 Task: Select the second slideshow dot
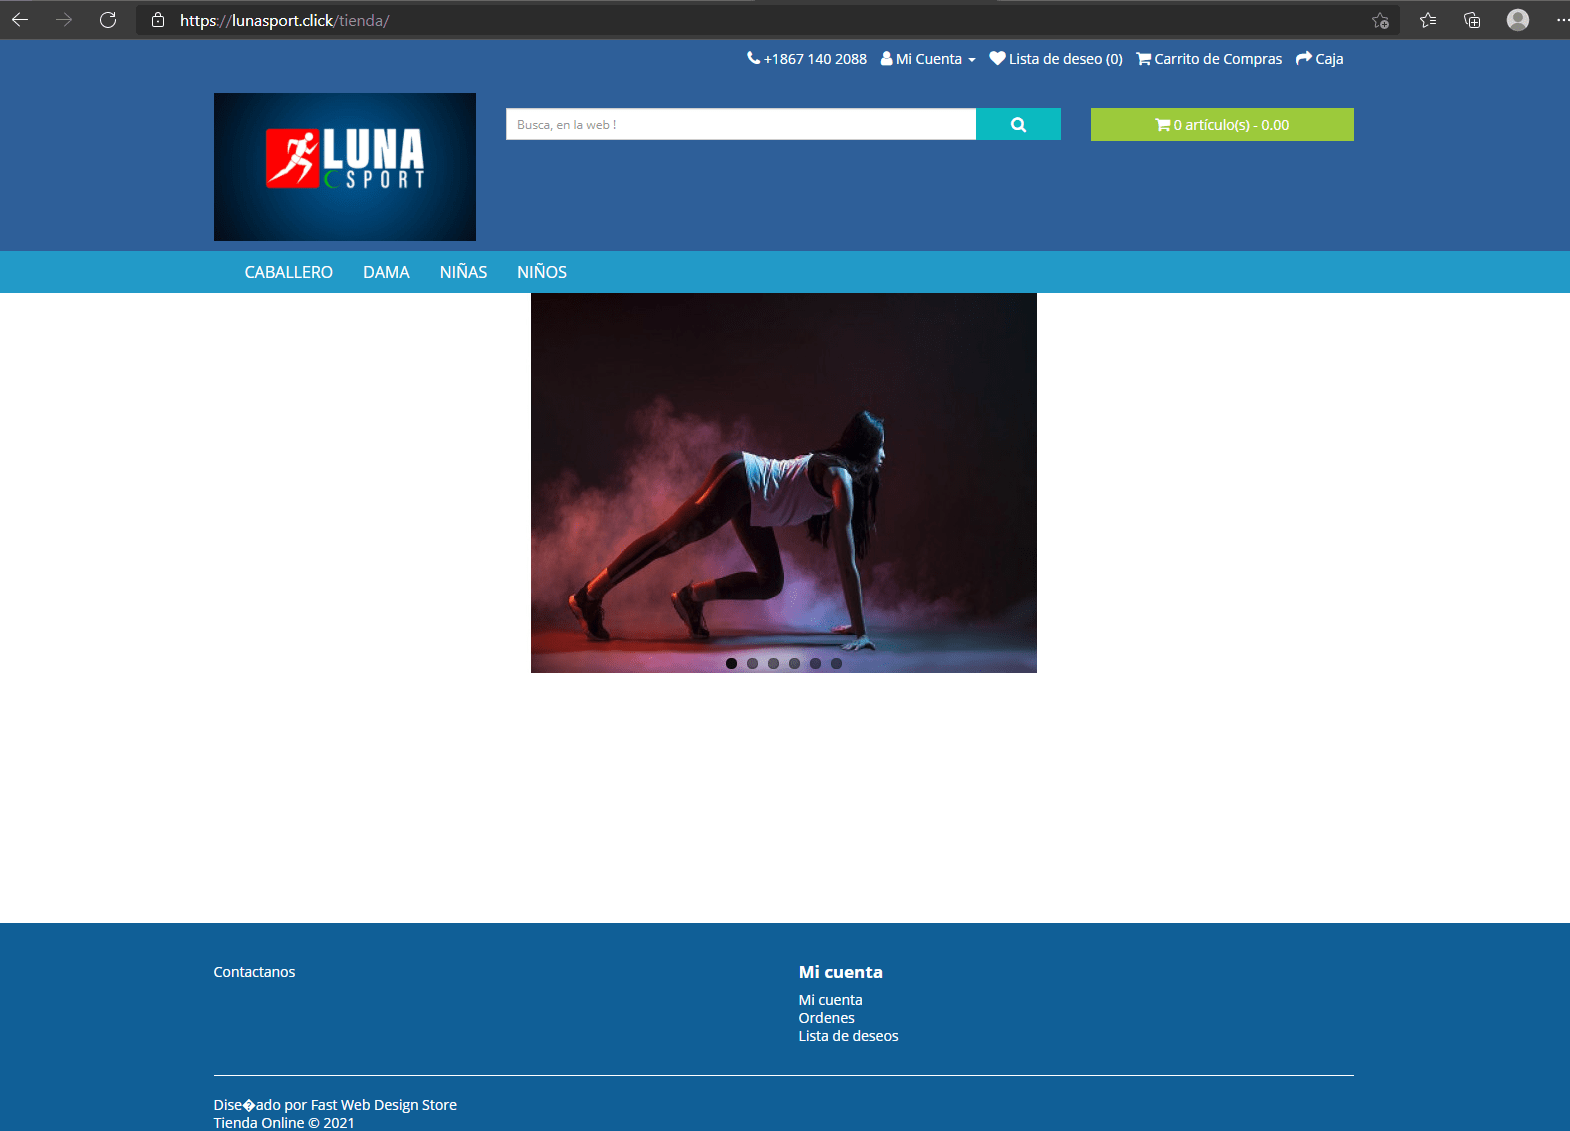[x=753, y=663]
